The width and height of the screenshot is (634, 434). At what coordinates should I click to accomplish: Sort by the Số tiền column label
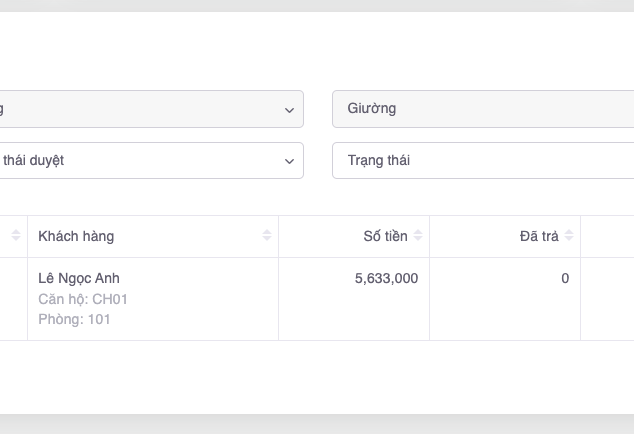385,236
